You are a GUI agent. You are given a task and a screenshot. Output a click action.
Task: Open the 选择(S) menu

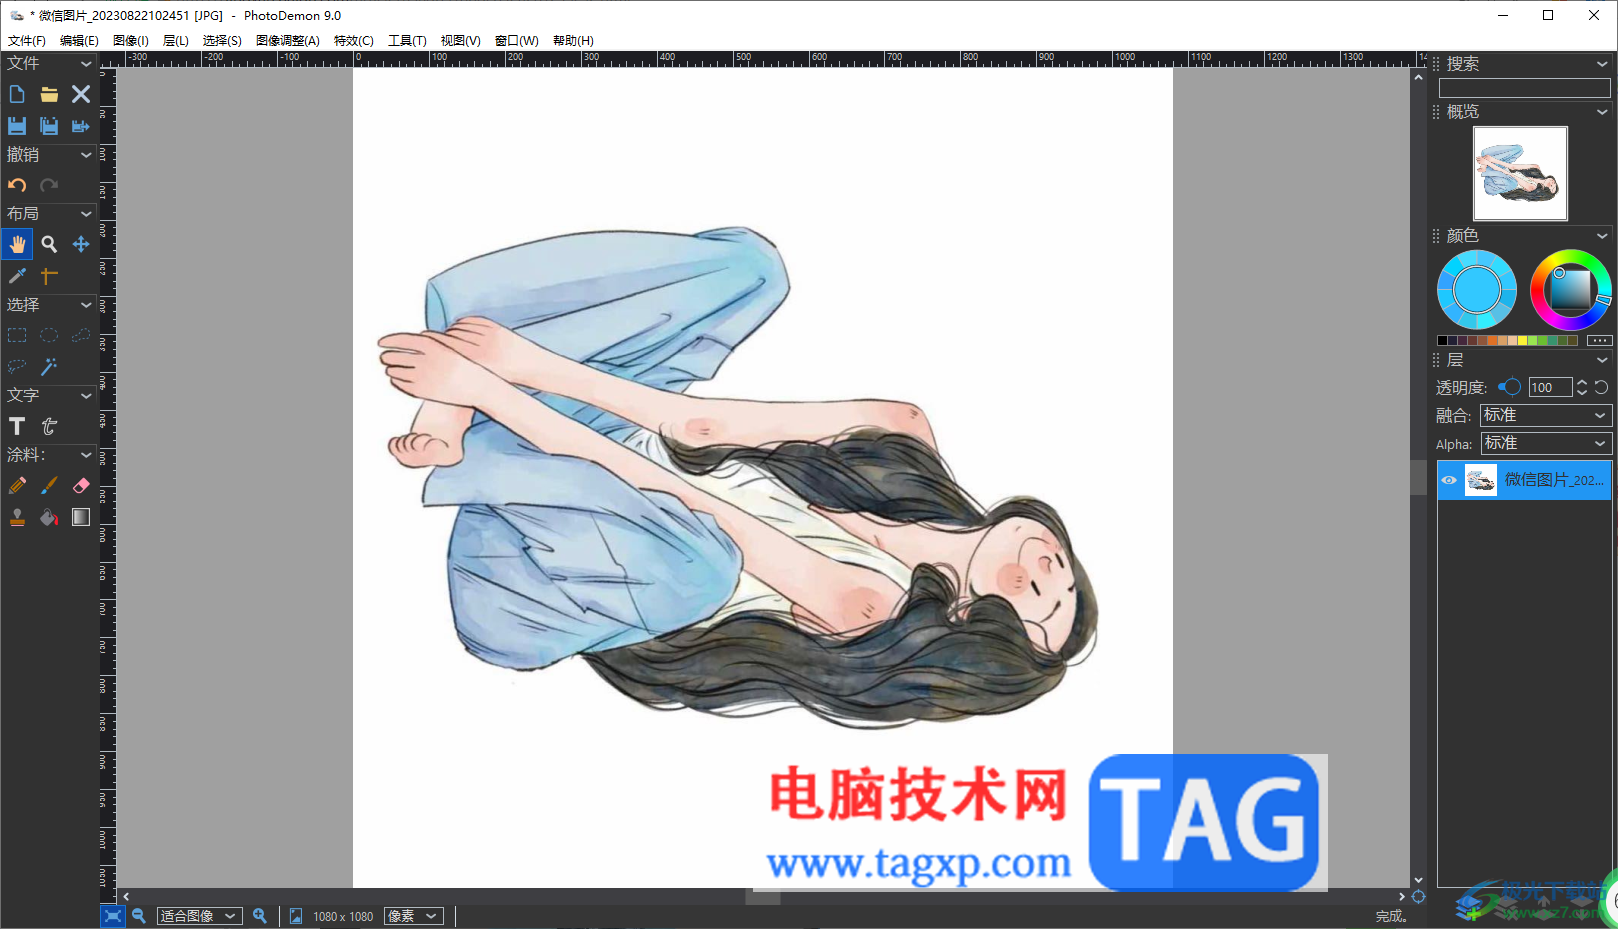[x=222, y=41]
